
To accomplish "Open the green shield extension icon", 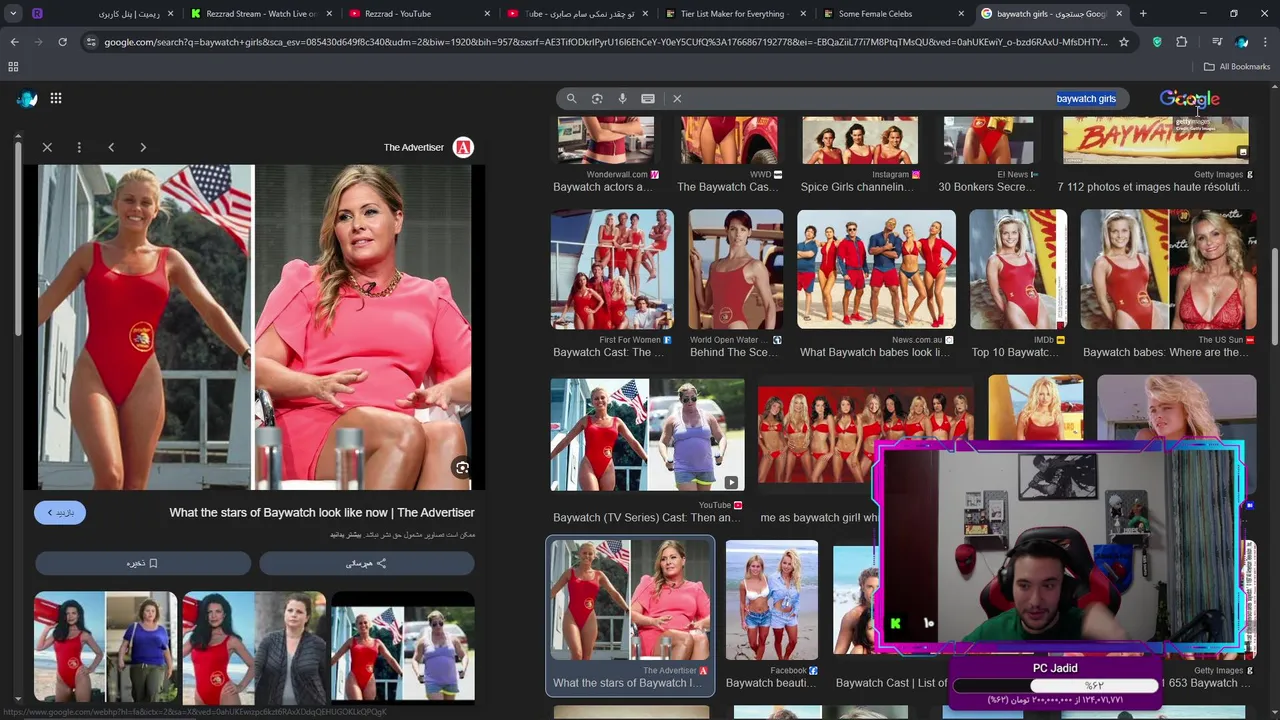I will pyautogui.click(x=1157, y=42).
